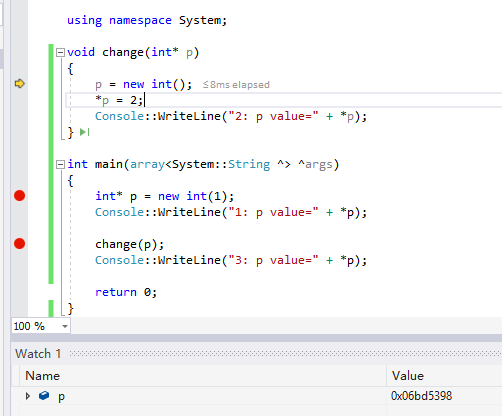Click the '"3: p value="' WriteLine statement
Viewport: 502px width, 416px height.
tap(231, 260)
